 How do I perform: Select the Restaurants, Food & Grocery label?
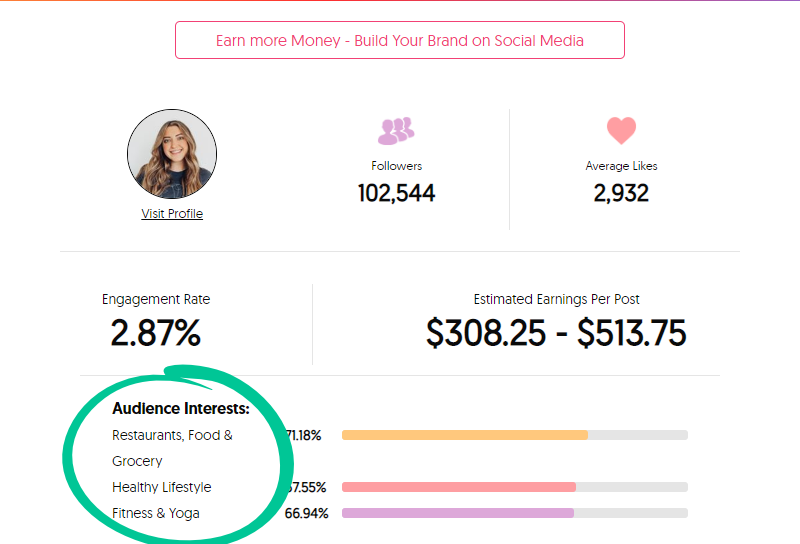(172, 448)
